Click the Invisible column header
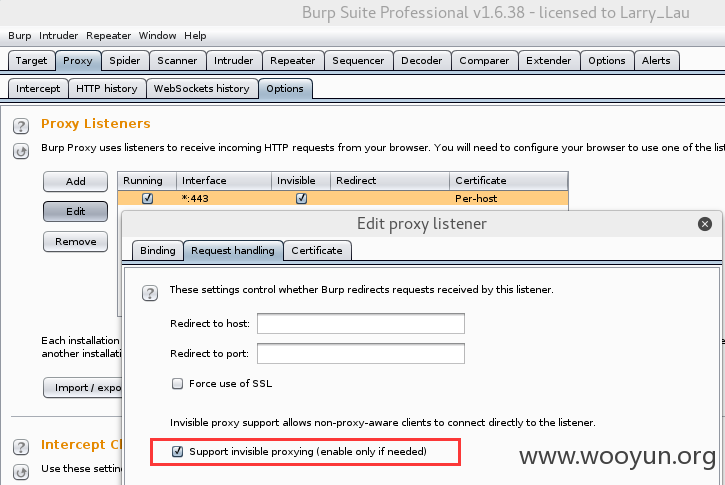The height and width of the screenshot is (485, 725). click(301, 181)
